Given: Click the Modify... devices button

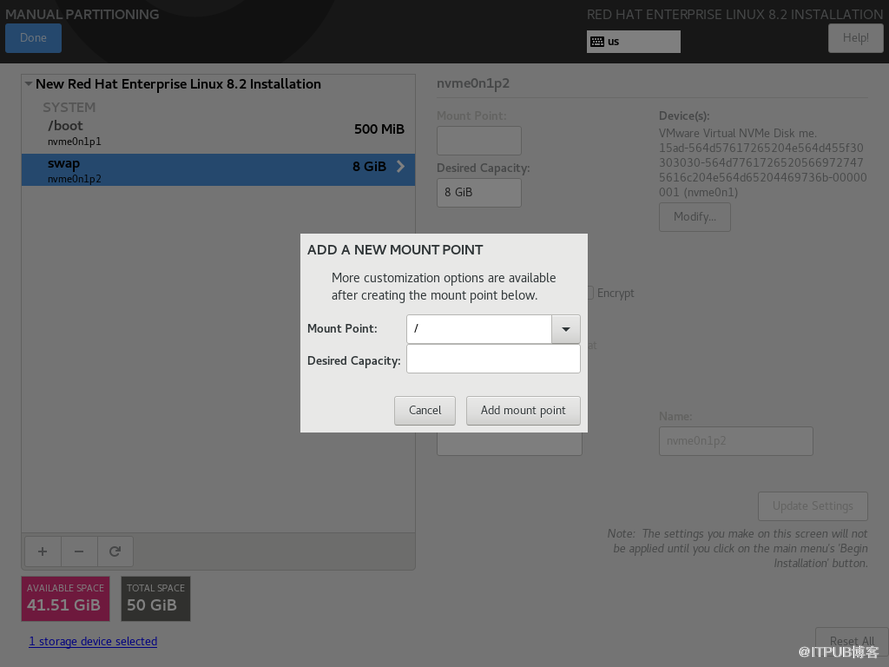Looking at the screenshot, I should [x=694, y=216].
